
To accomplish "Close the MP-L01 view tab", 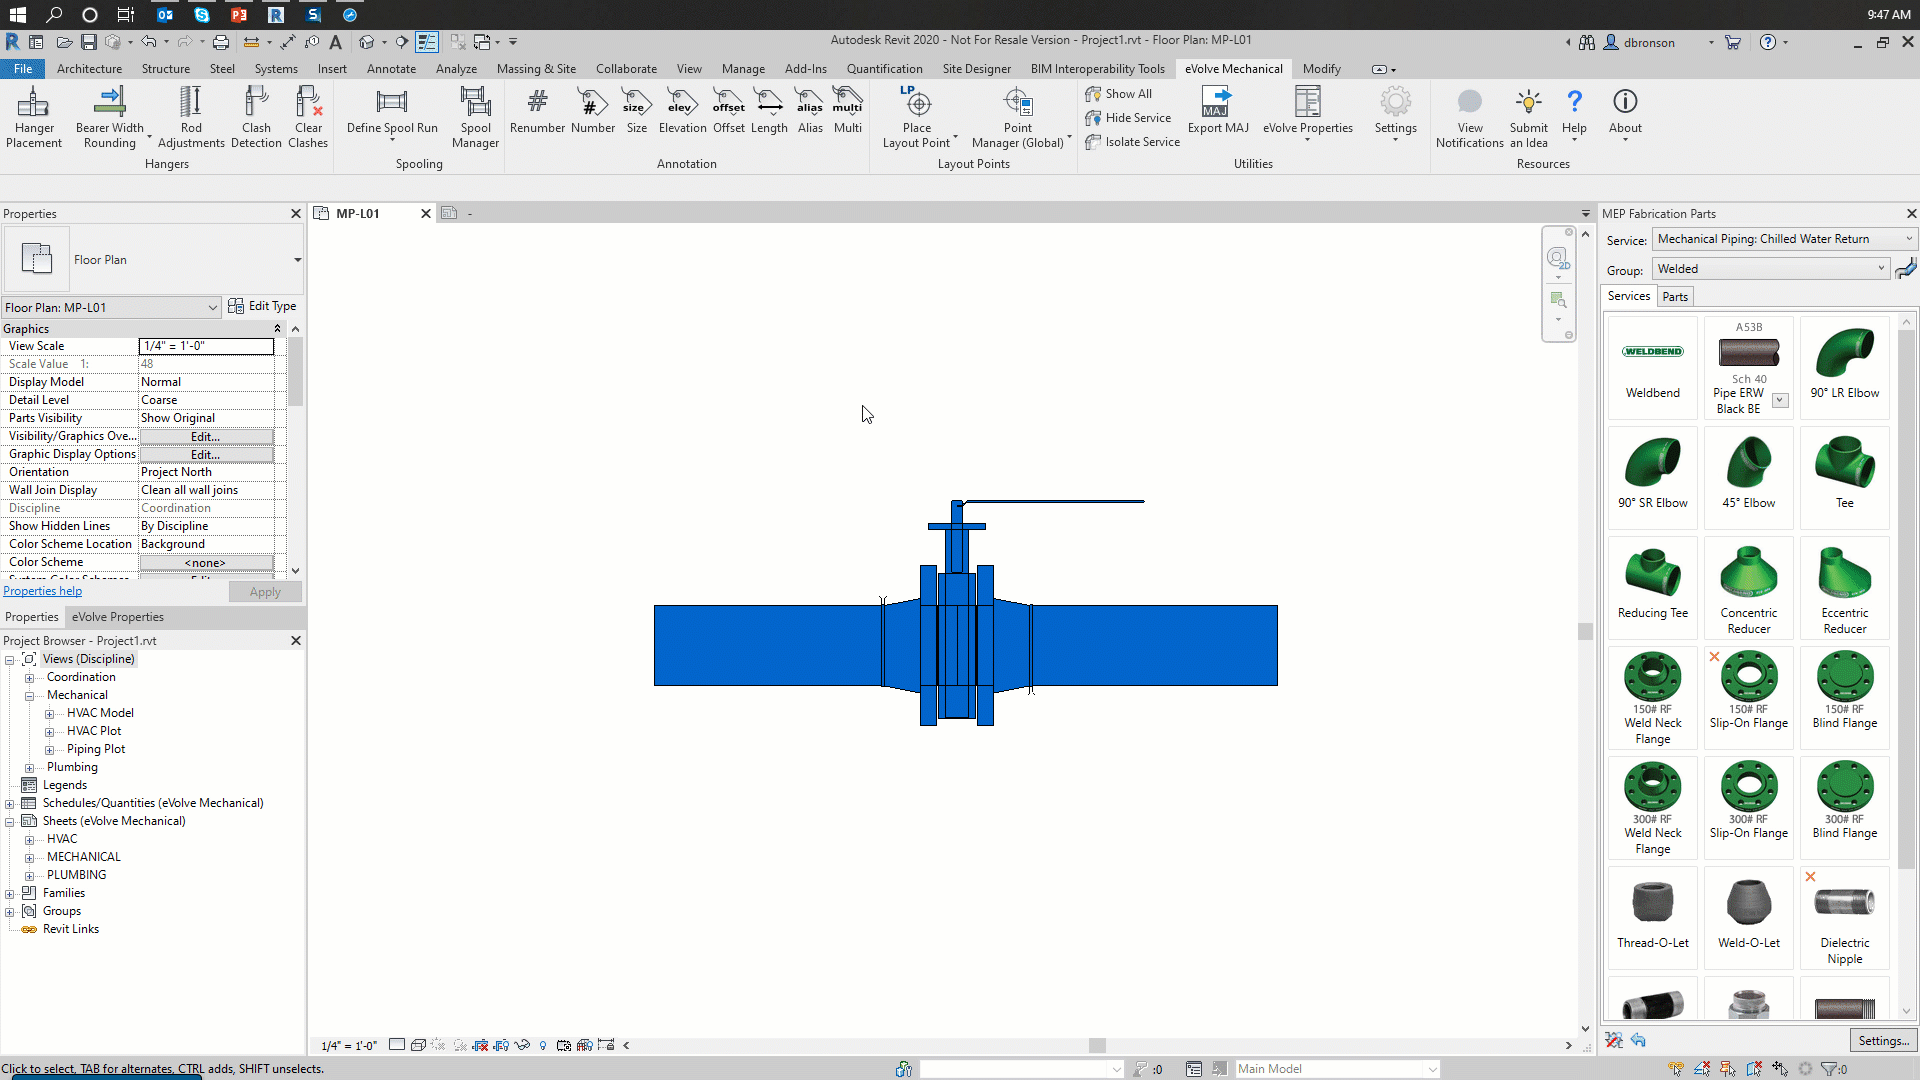I will (425, 214).
